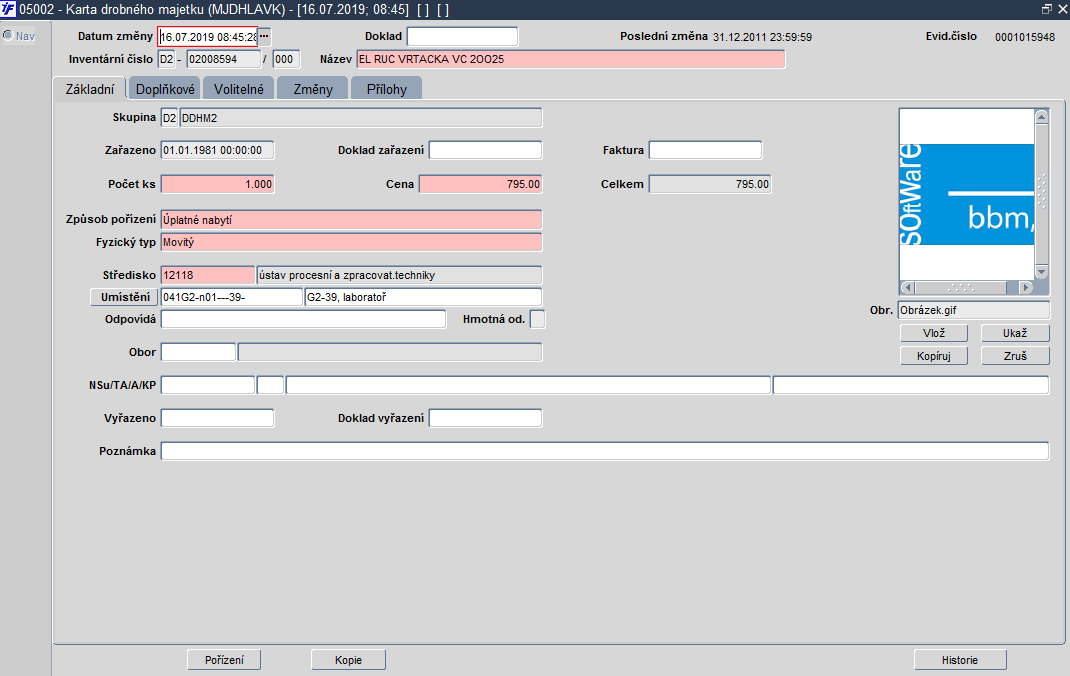Viewport: 1070px width, 676px height.
Task: Click the Zařazeno date field
Action: tap(218, 150)
